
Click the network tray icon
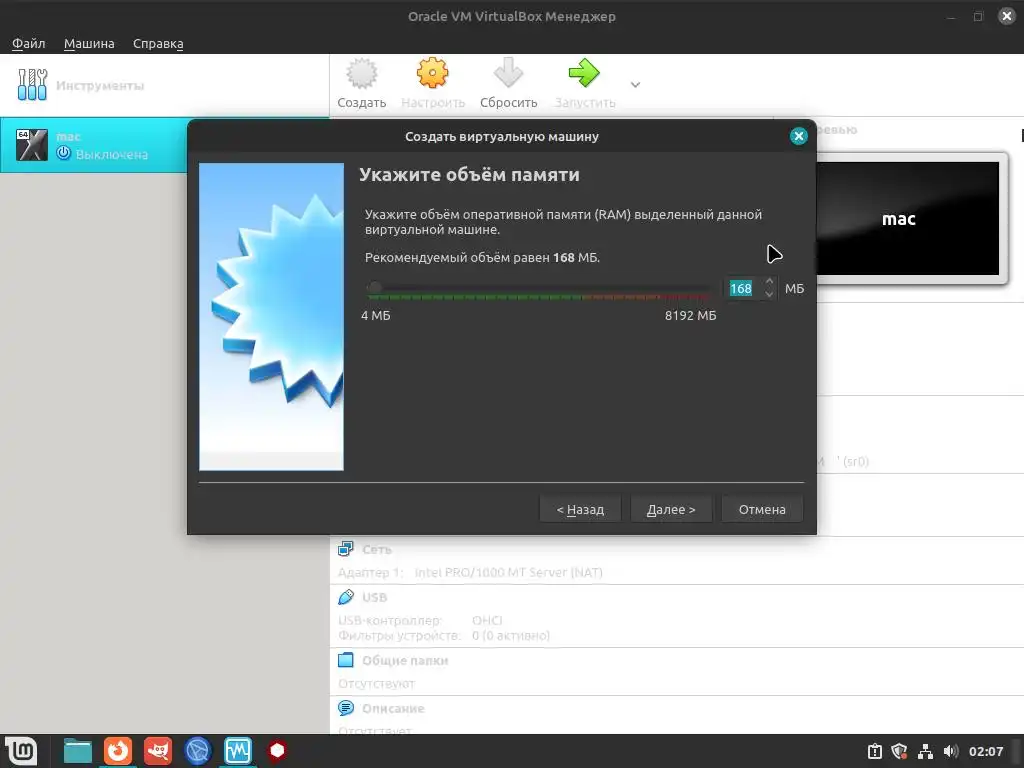click(x=925, y=752)
